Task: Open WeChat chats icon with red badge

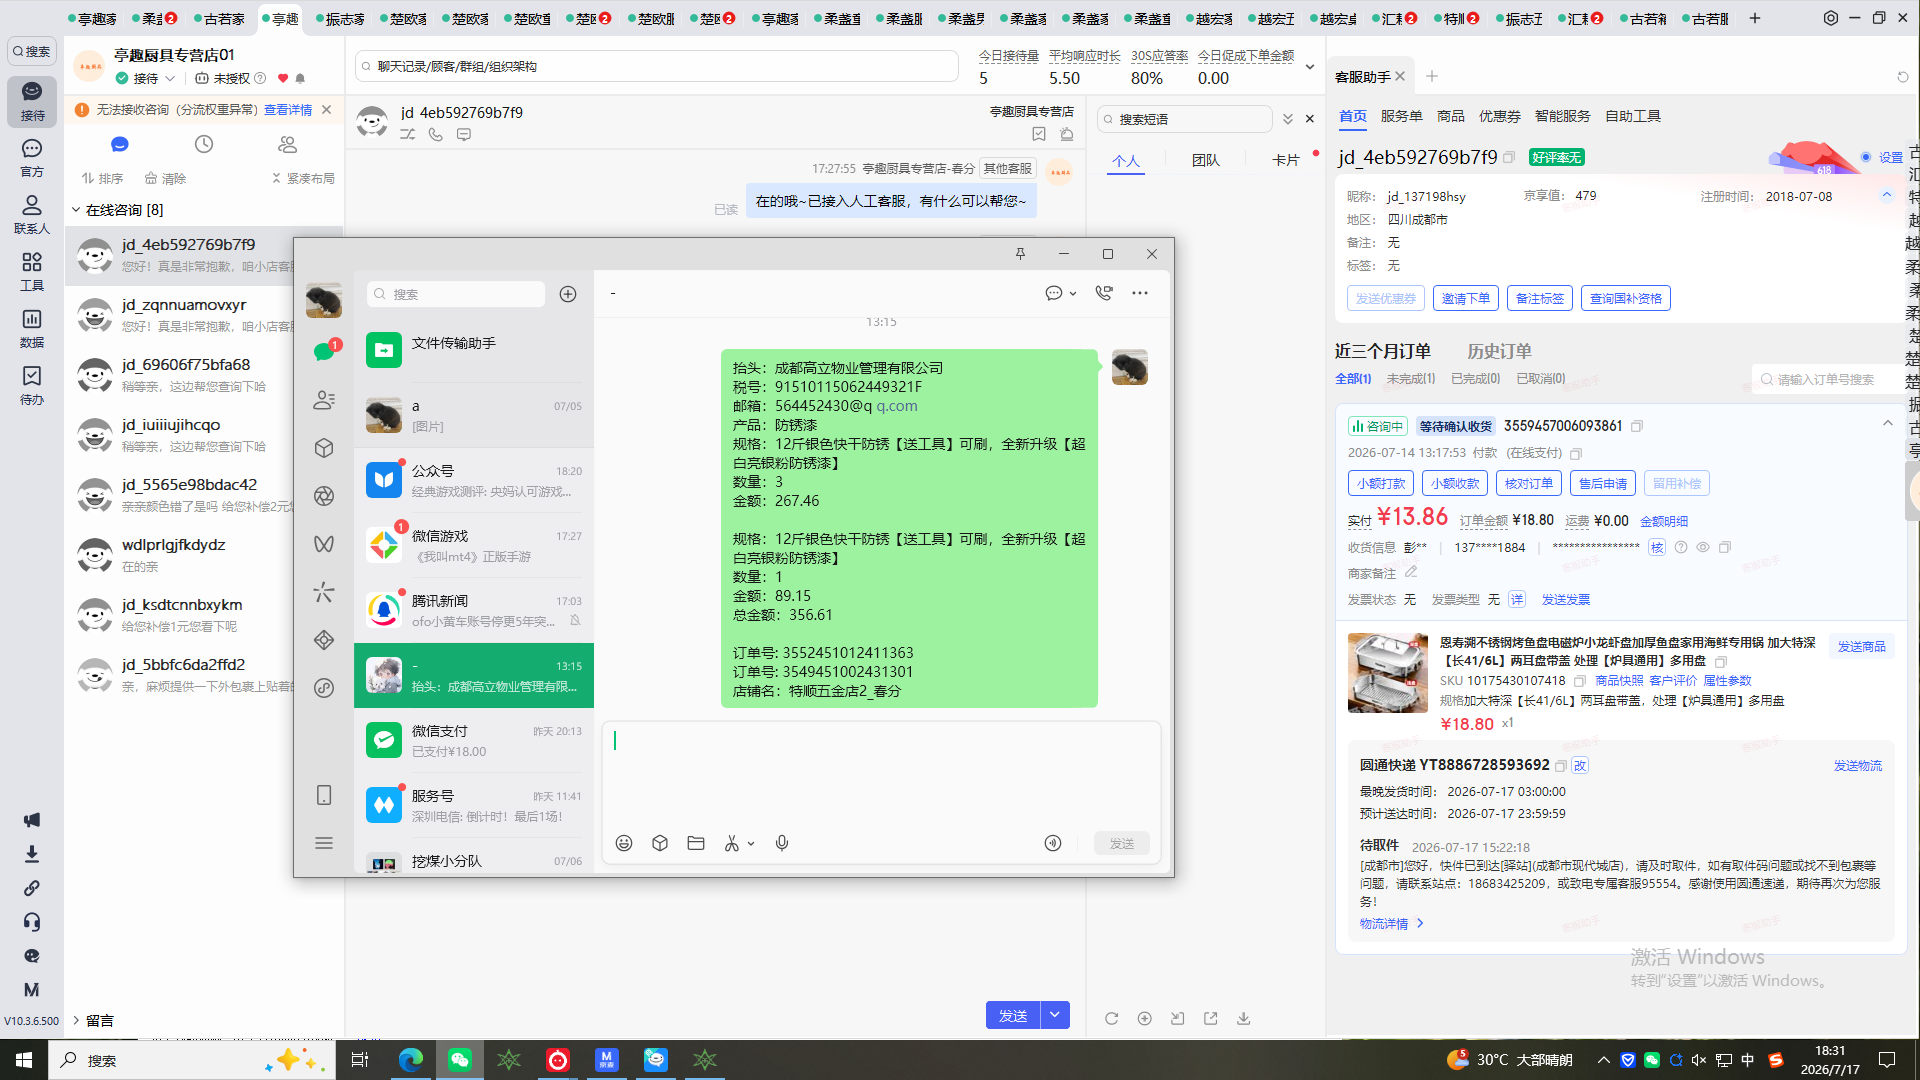Action: point(323,351)
